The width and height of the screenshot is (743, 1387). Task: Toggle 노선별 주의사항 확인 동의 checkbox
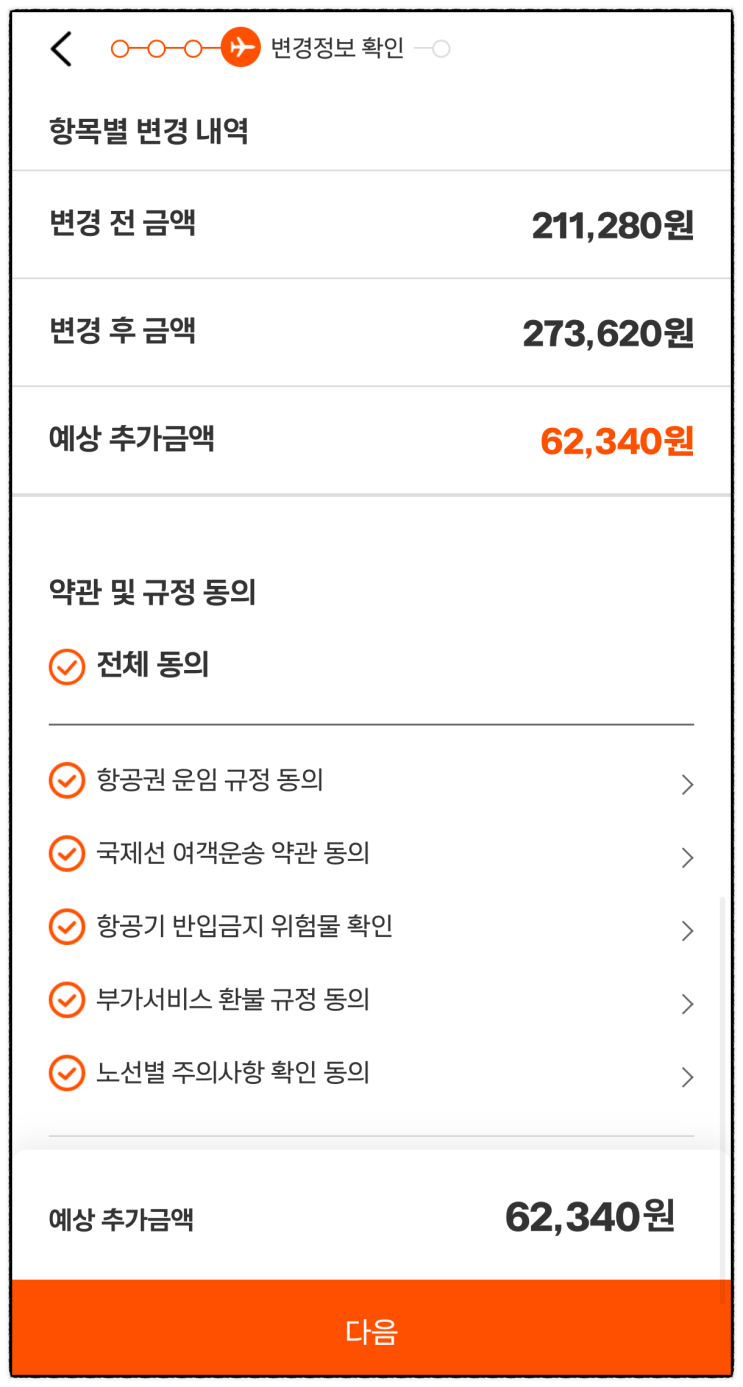click(67, 1073)
